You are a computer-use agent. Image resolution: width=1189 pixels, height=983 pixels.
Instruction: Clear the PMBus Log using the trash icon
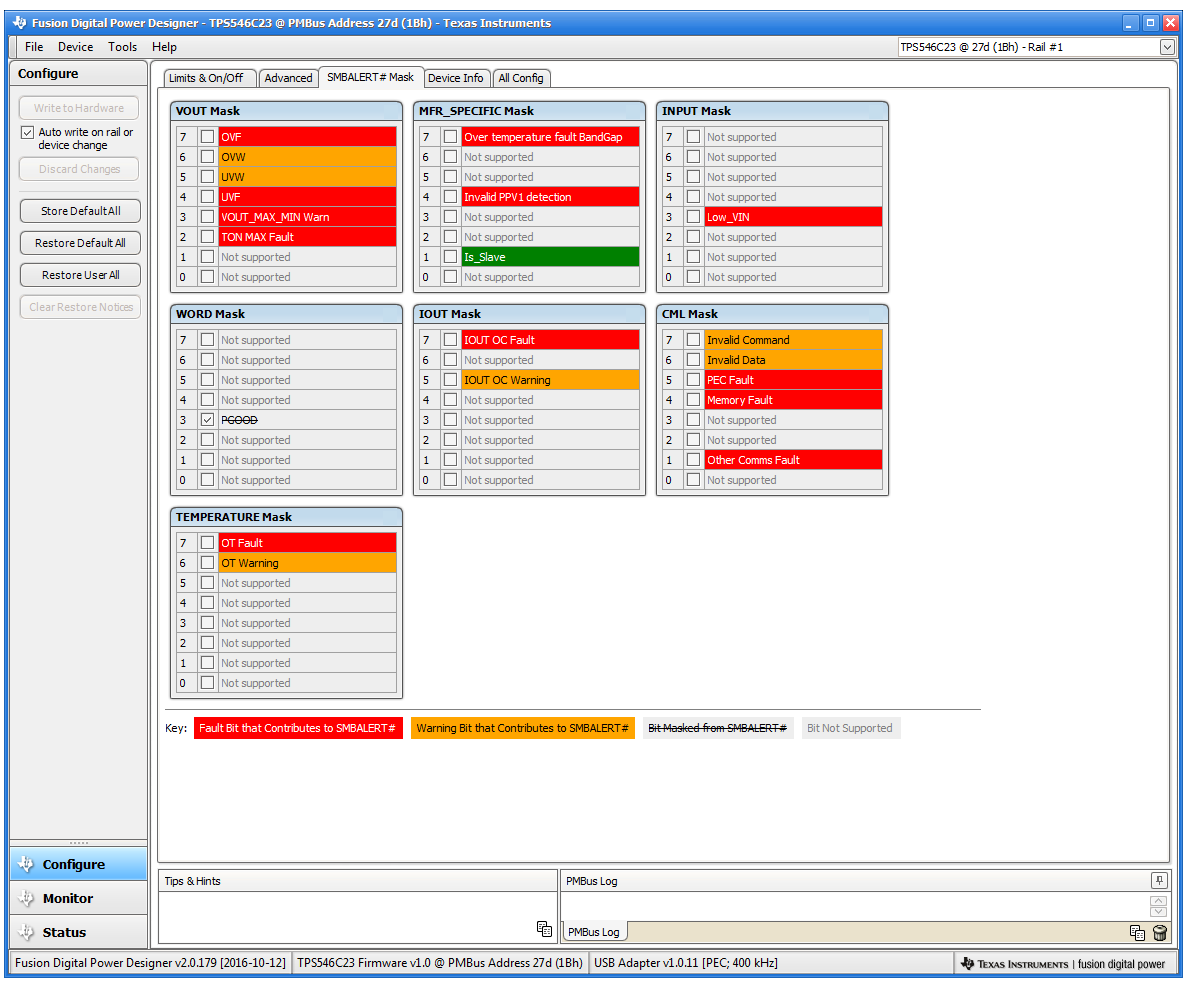tap(1159, 932)
